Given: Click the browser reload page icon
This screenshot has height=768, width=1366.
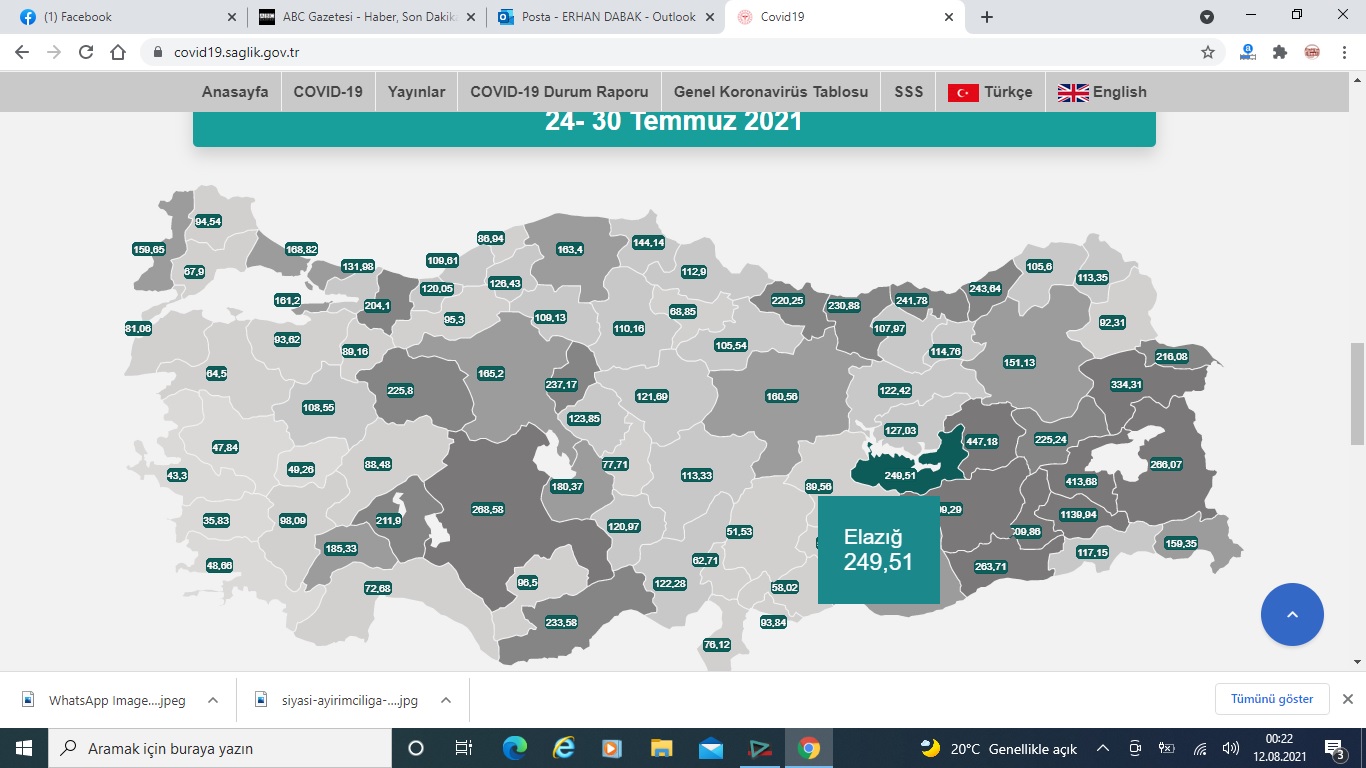Looking at the screenshot, I should [85, 53].
